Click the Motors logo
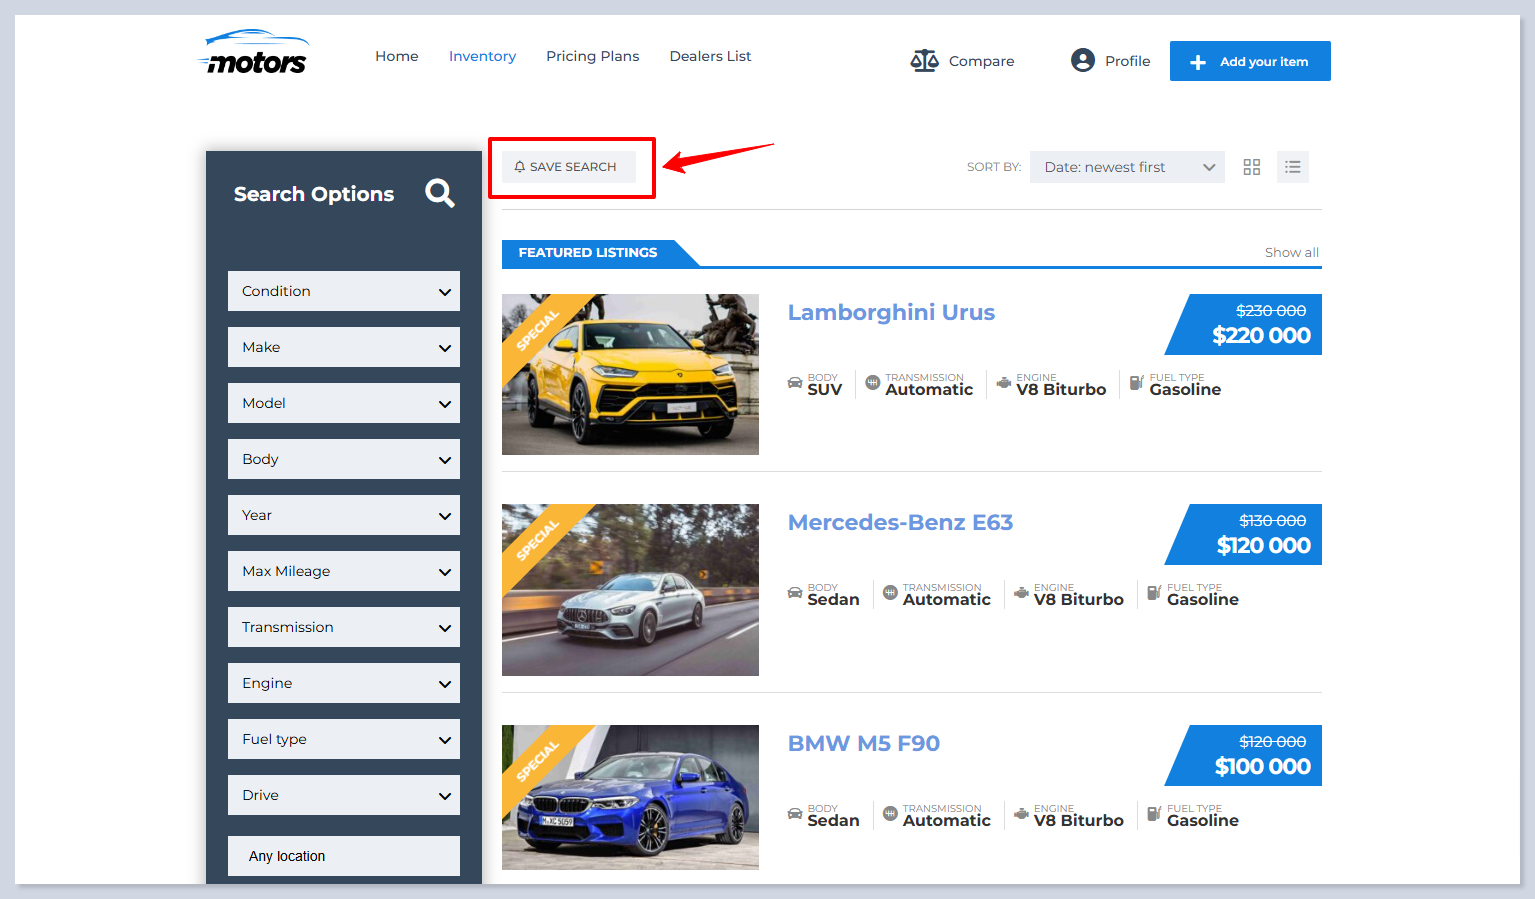1535x899 pixels. tap(256, 54)
